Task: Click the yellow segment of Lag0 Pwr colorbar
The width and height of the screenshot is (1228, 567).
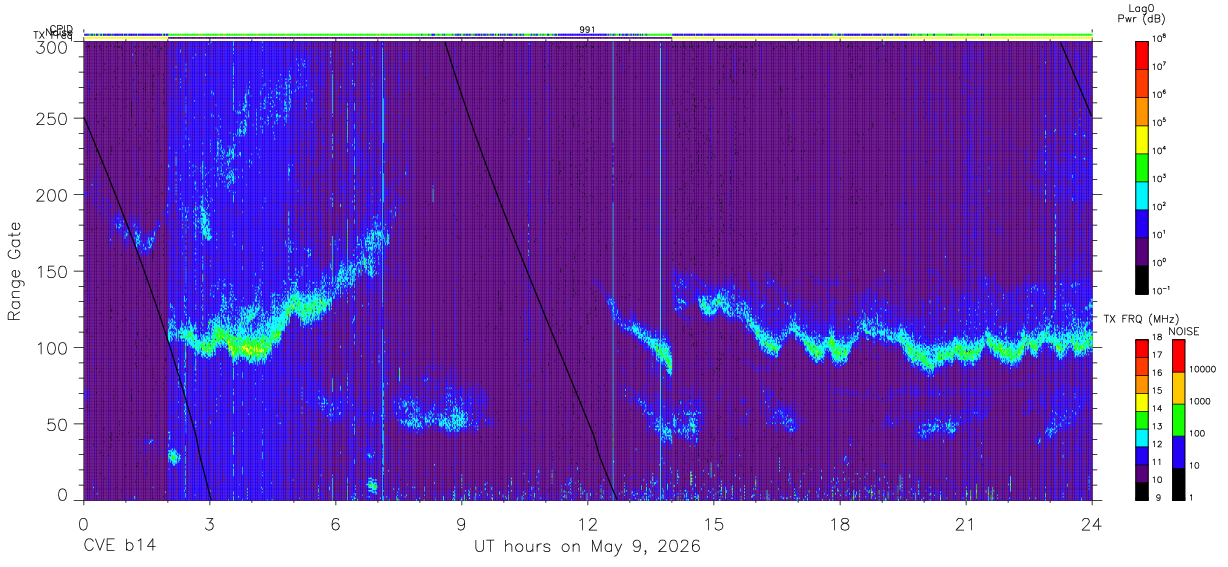Action: [1142, 138]
